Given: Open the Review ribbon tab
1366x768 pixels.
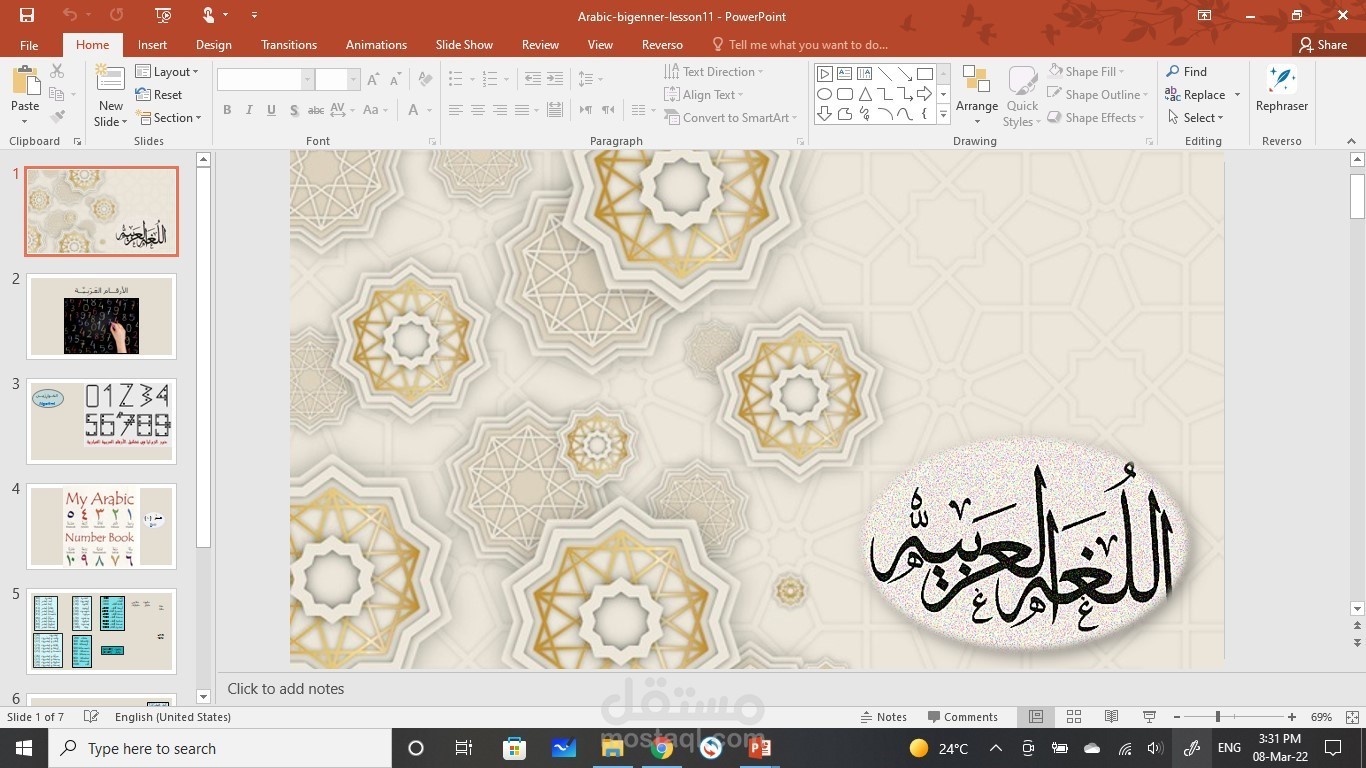Looking at the screenshot, I should (539, 45).
